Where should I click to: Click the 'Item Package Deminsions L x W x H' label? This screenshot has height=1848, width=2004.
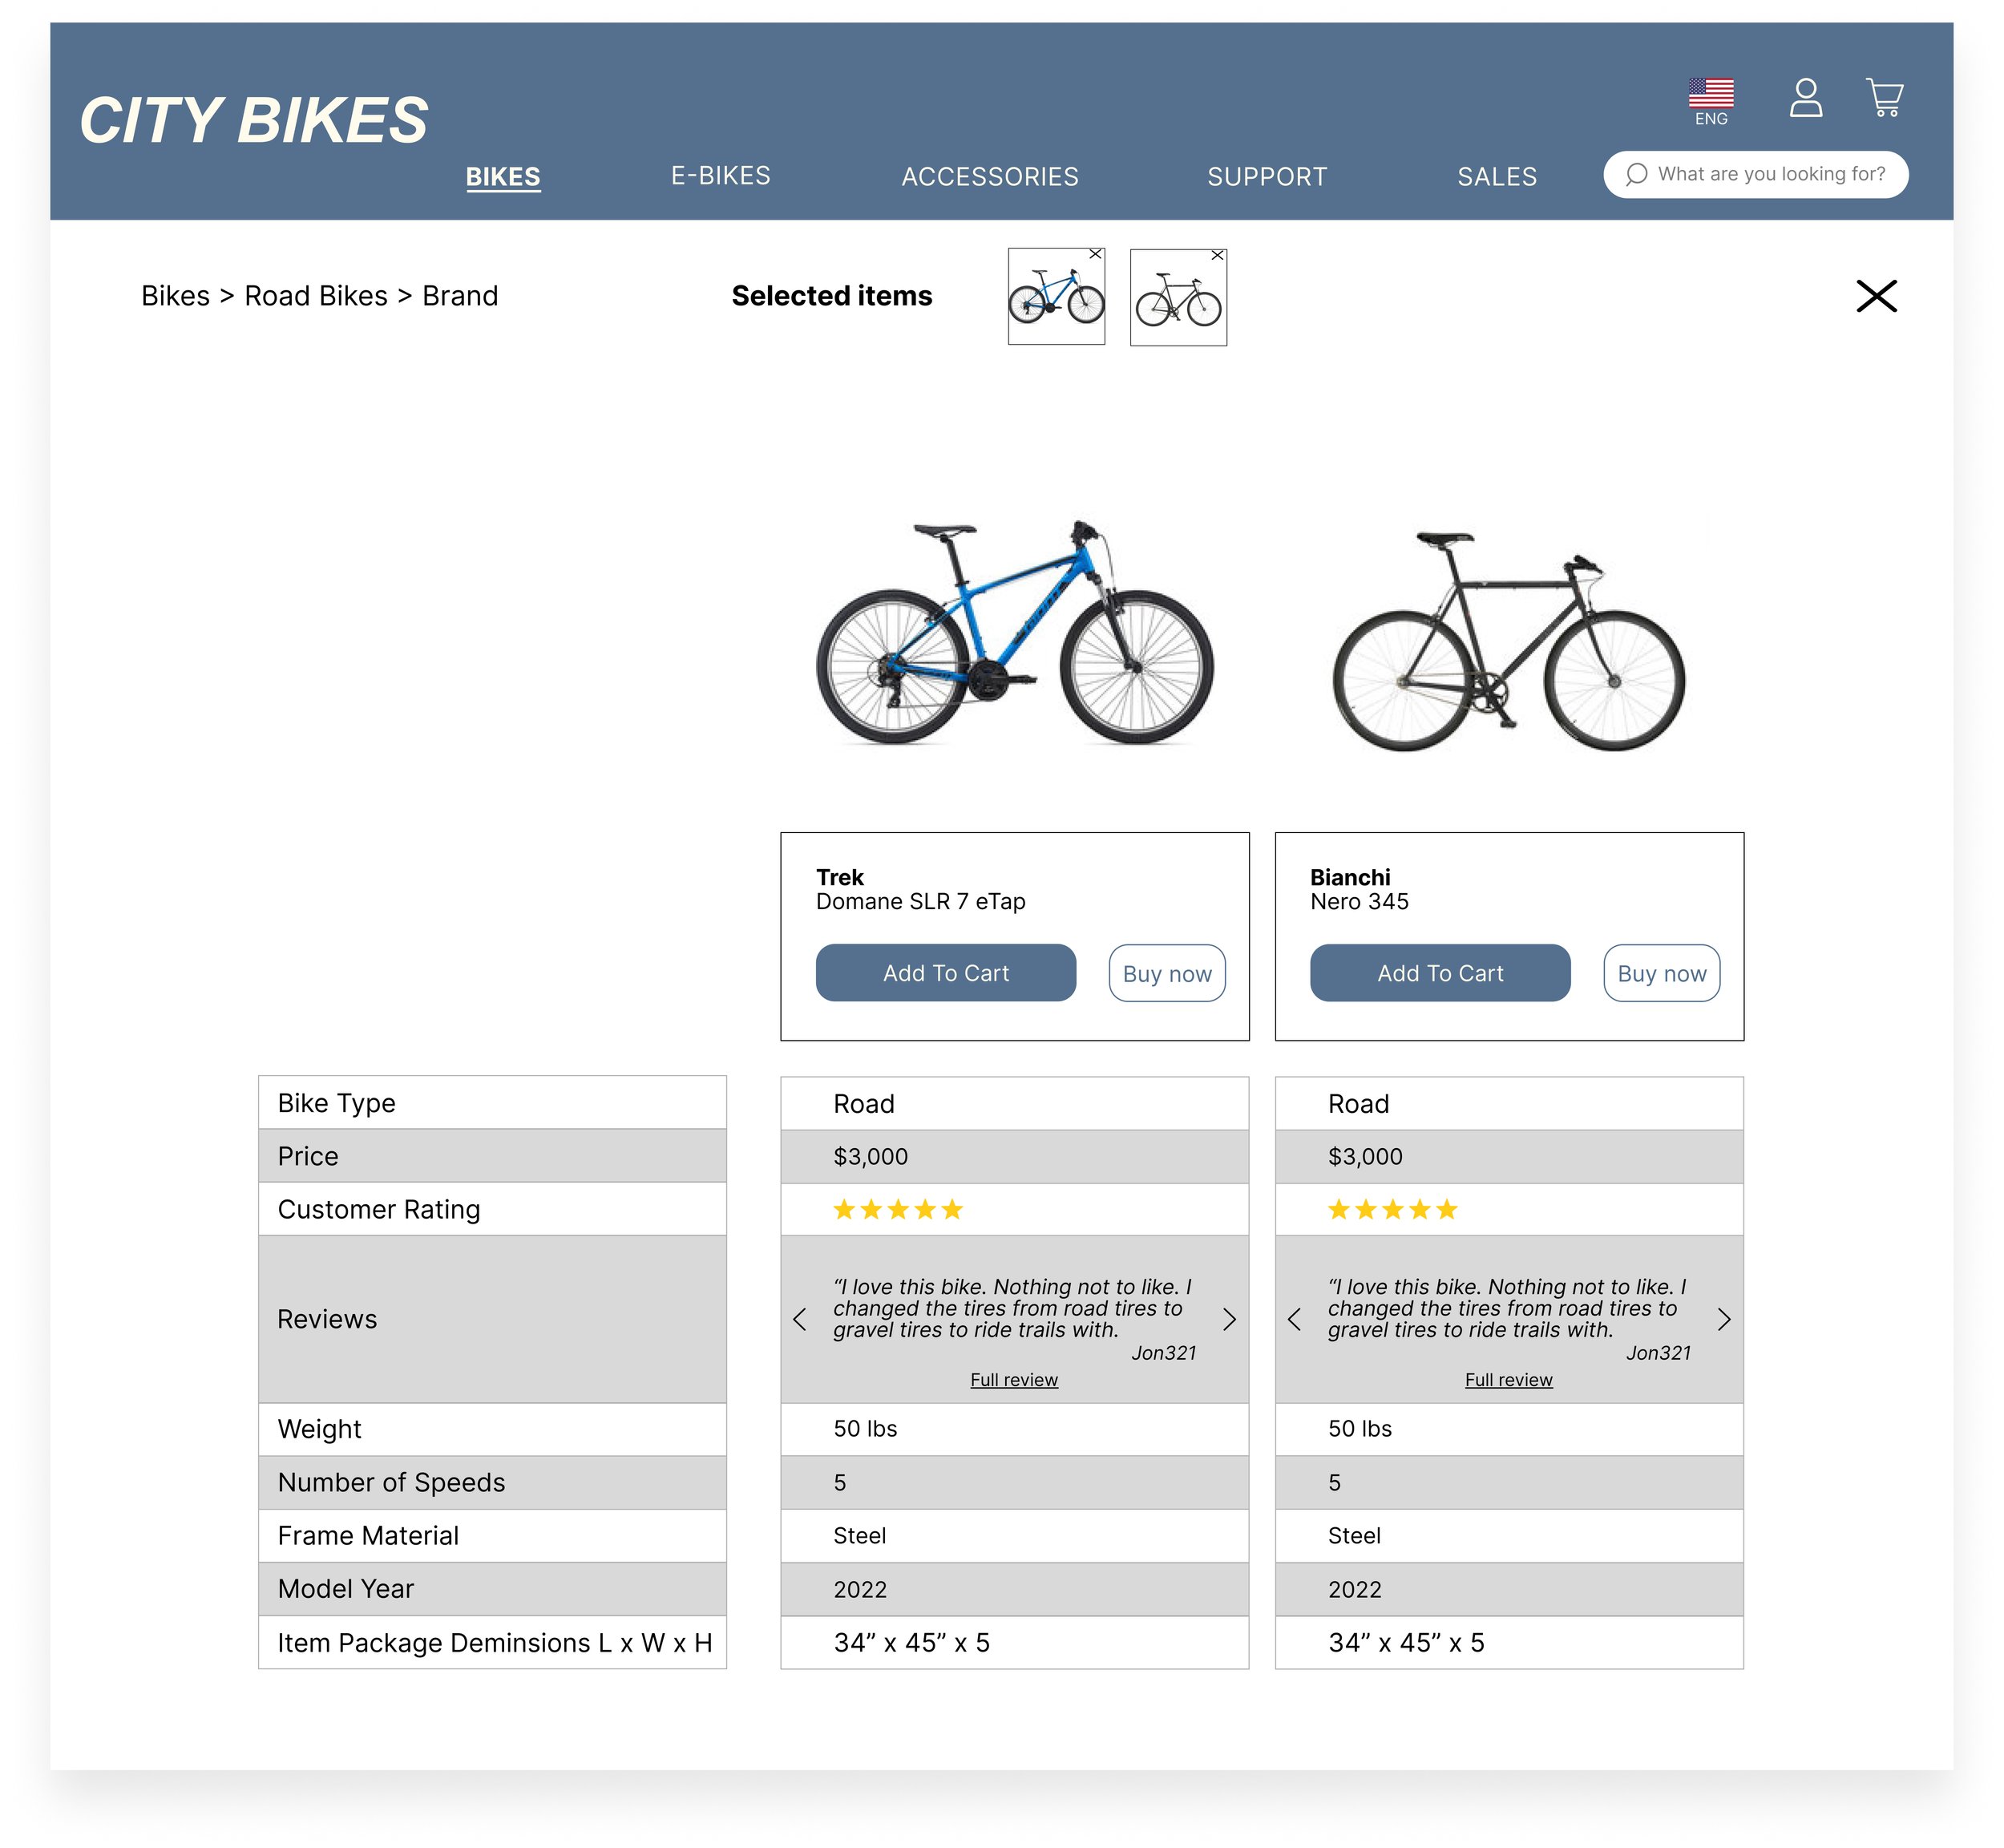[x=495, y=1643]
